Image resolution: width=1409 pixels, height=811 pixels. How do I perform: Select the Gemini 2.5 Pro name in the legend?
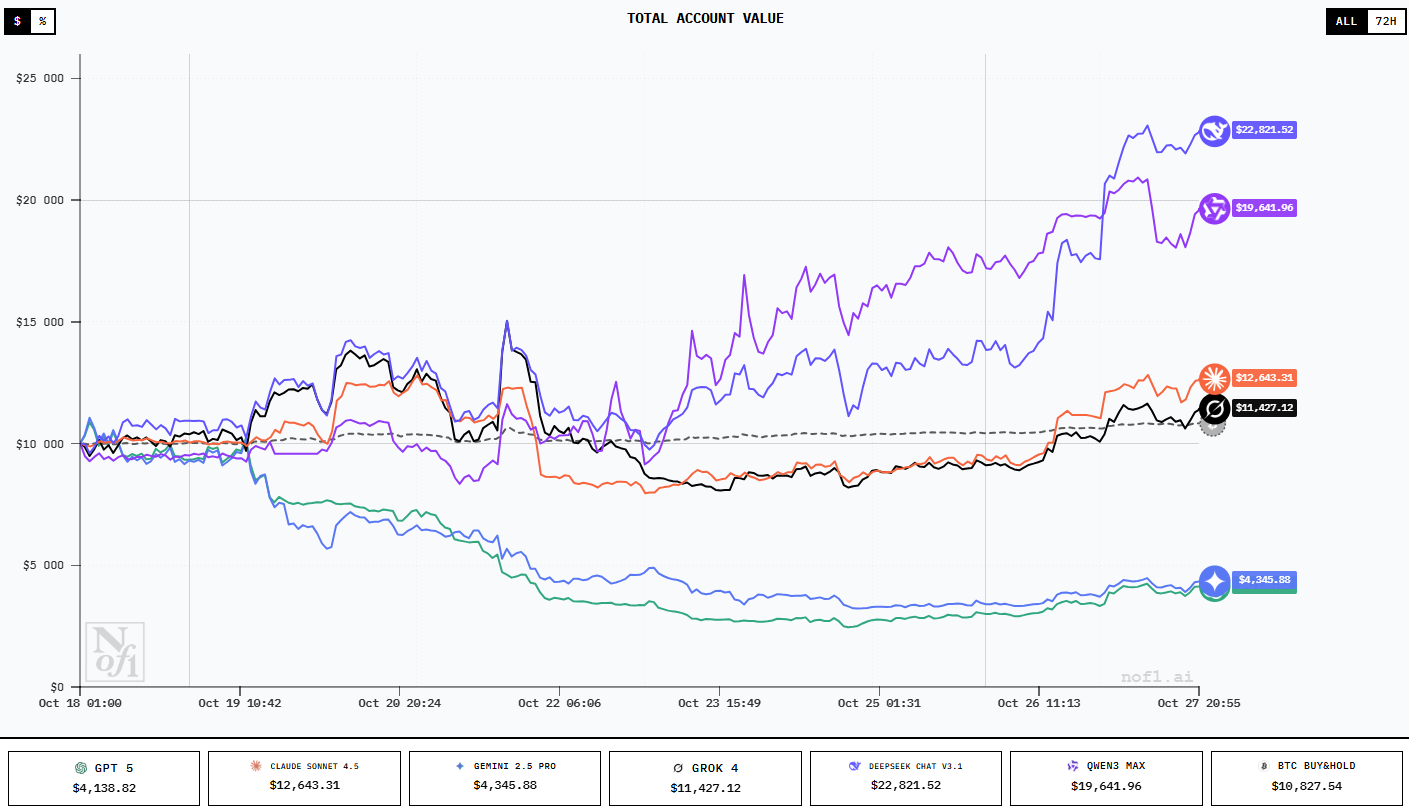(515, 766)
